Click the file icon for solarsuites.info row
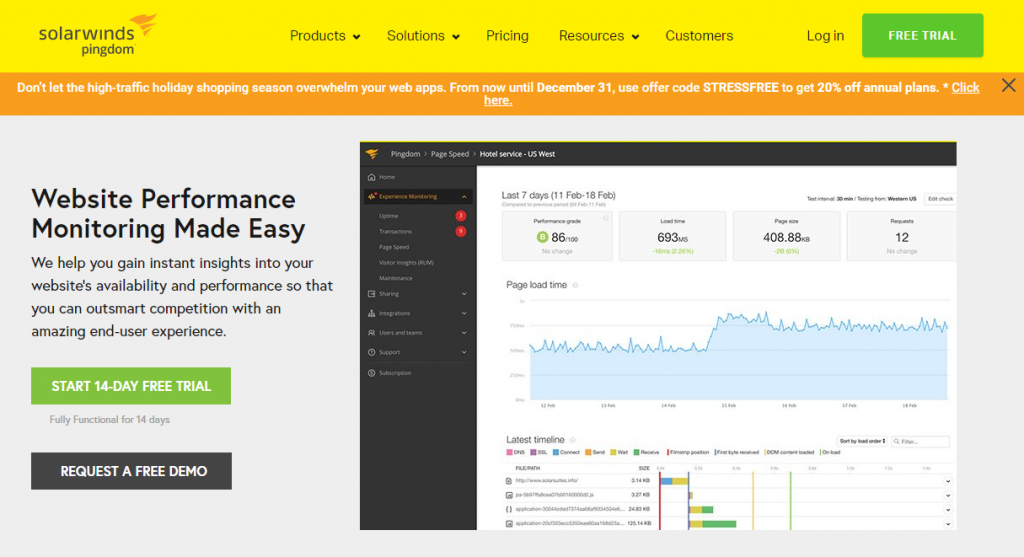The height and width of the screenshot is (557, 1024). coord(509,481)
